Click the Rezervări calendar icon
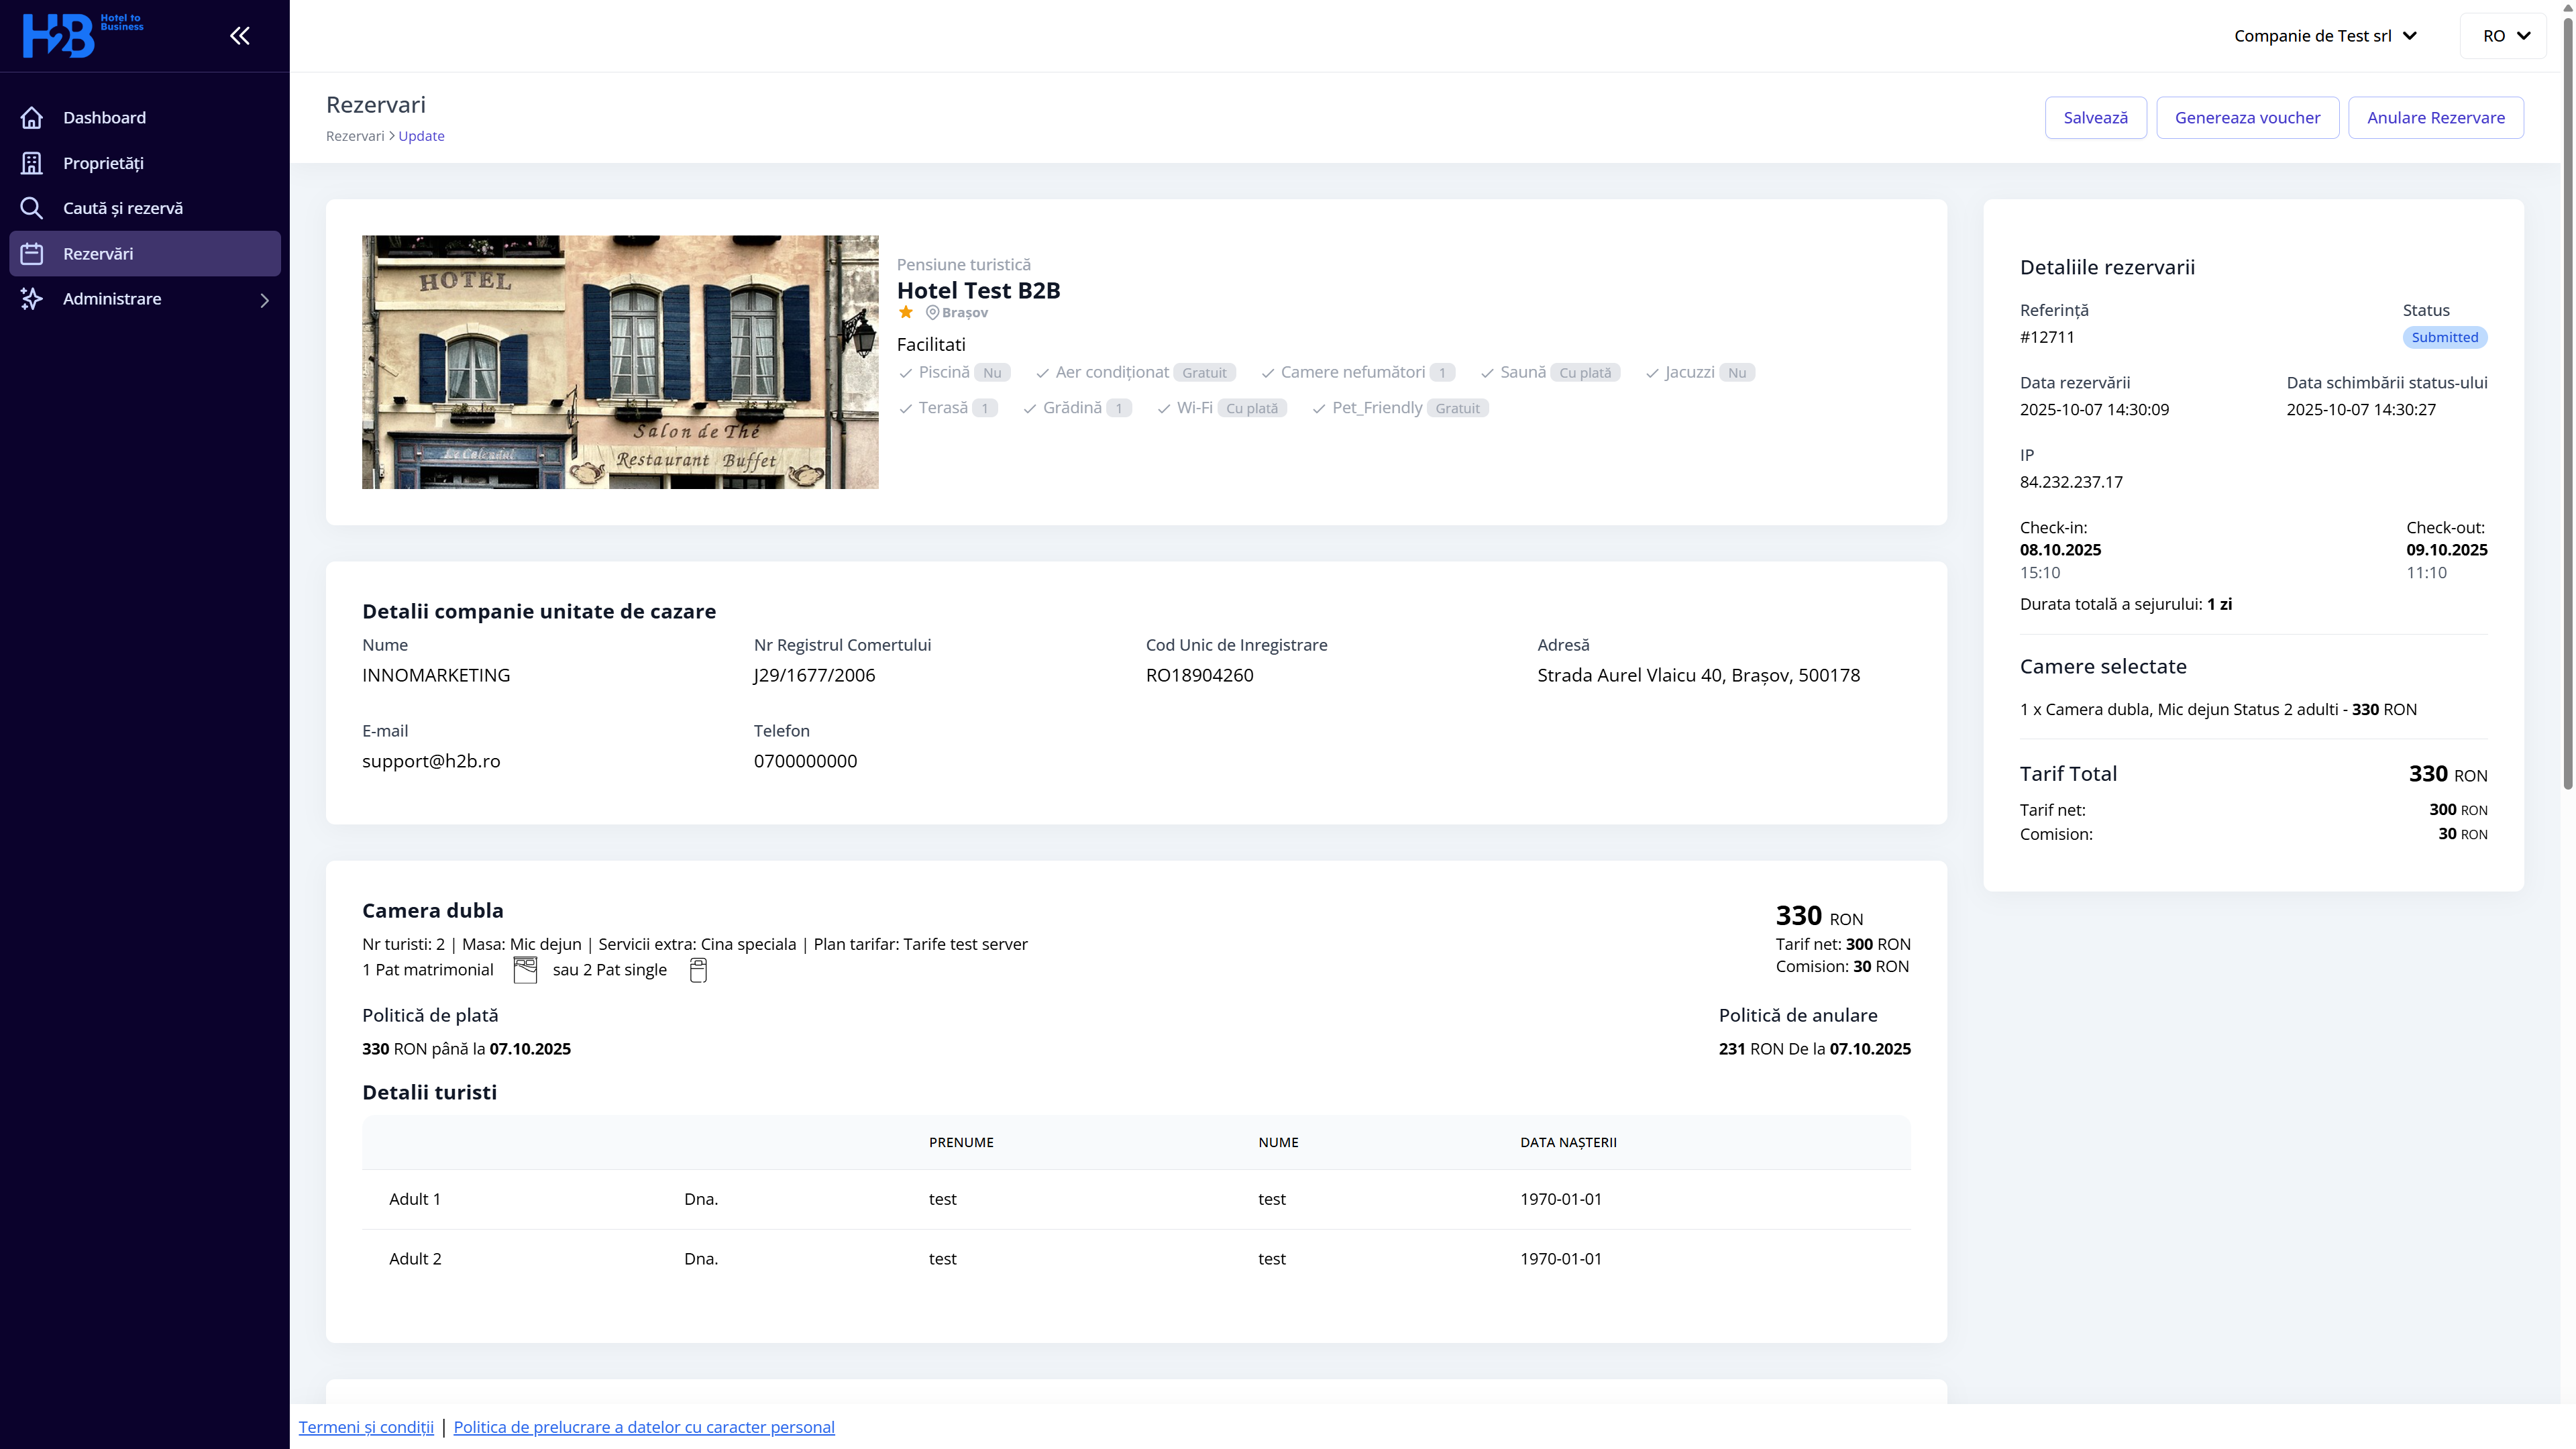 coord(32,254)
